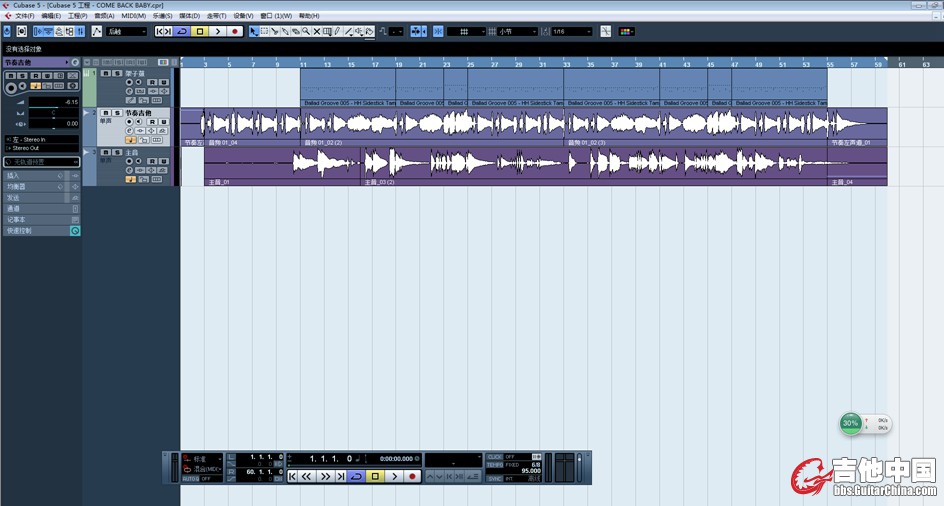Viewport: 944px width, 506px height.
Task: Open the MIDI(M) menu
Action: tap(133, 16)
